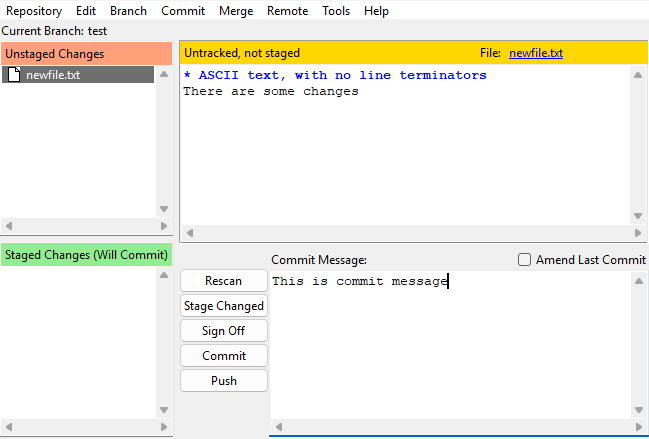Click down arrow of Staged Changes scrollbar
649x439 pixels.
(164, 410)
